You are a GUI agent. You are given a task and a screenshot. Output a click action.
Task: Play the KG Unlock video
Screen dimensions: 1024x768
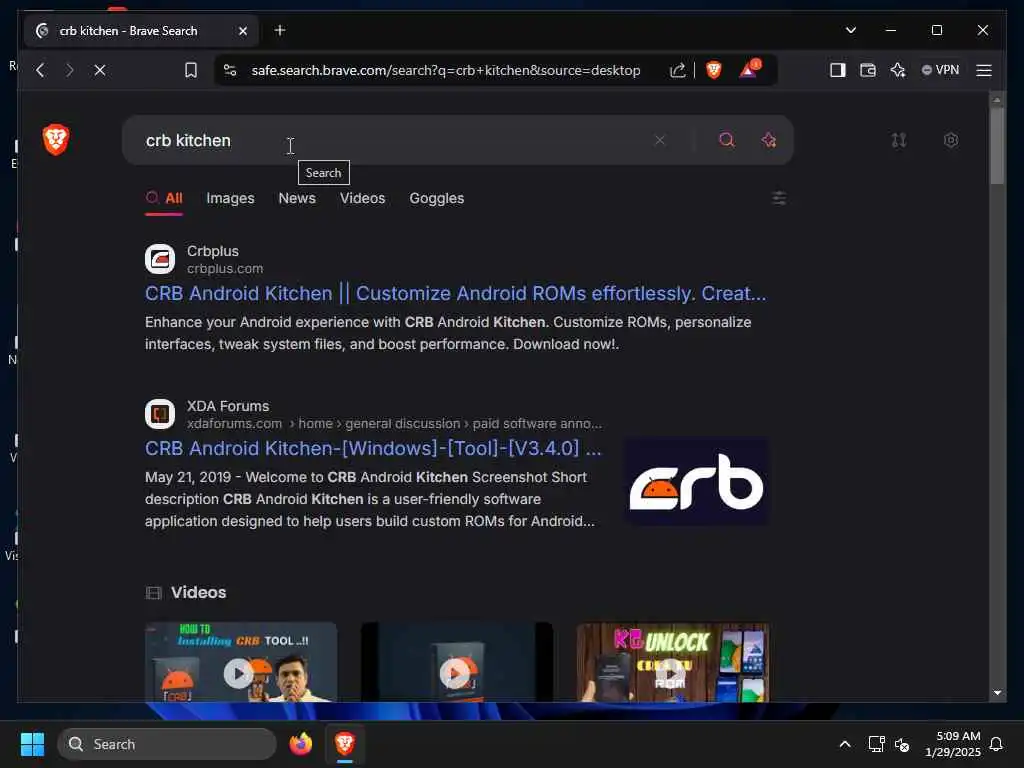click(x=673, y=662)
